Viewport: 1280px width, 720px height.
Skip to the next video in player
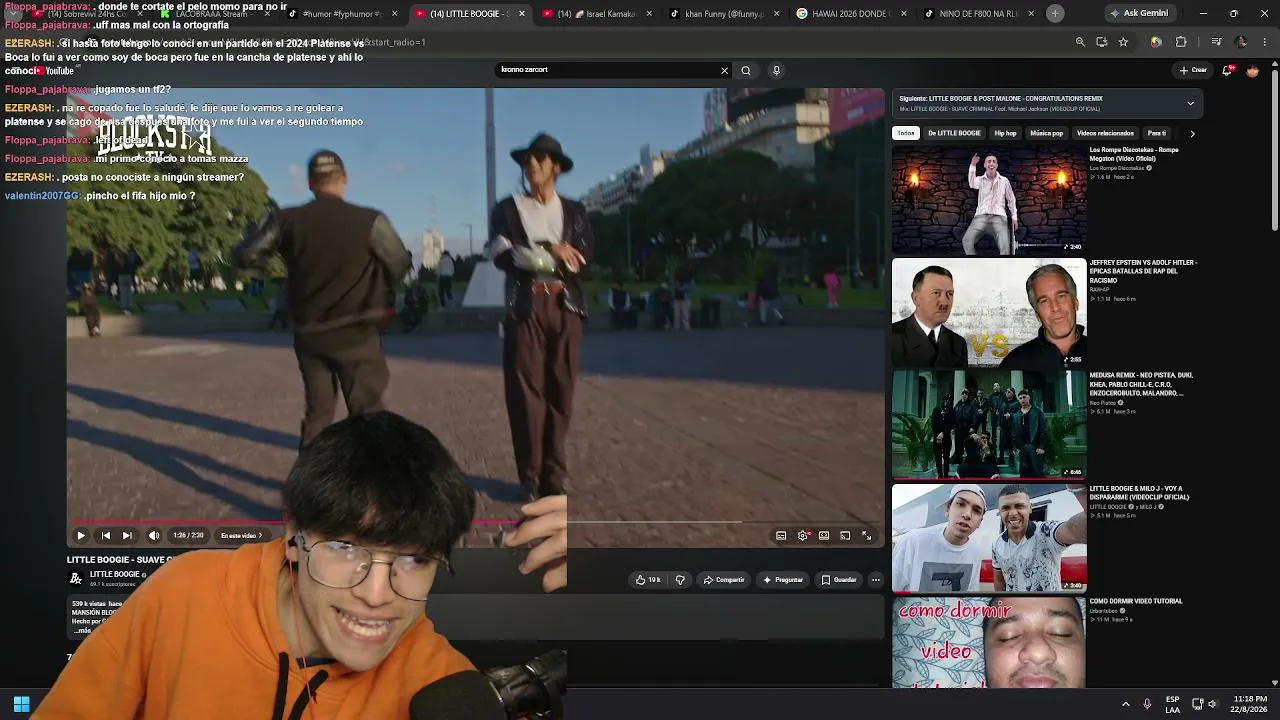point(127,536)
